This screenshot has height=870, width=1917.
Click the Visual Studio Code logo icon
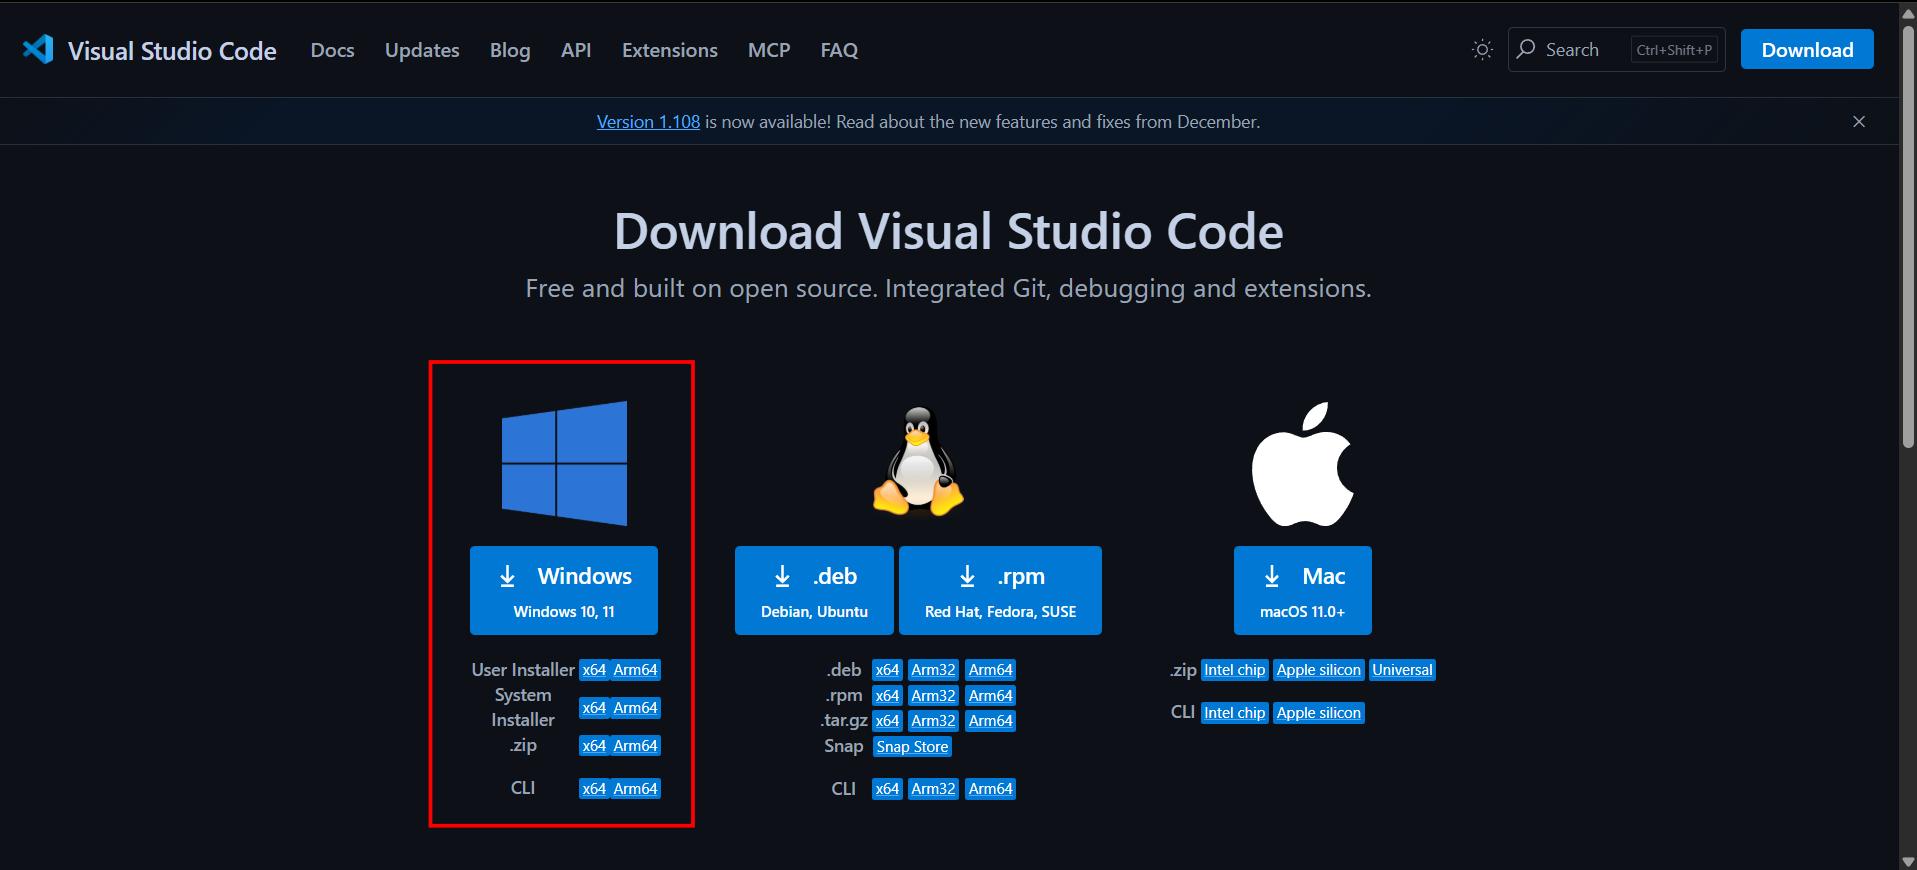38,49
